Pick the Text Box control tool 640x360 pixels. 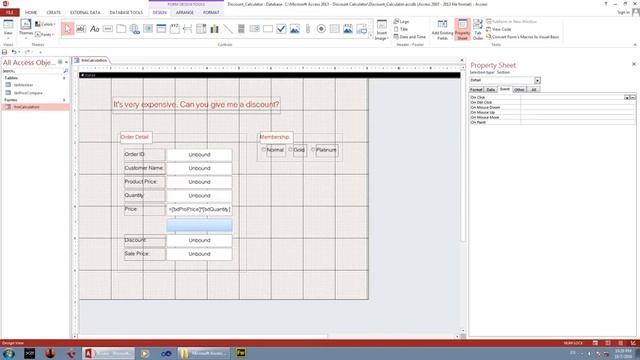tap(81, 29)
